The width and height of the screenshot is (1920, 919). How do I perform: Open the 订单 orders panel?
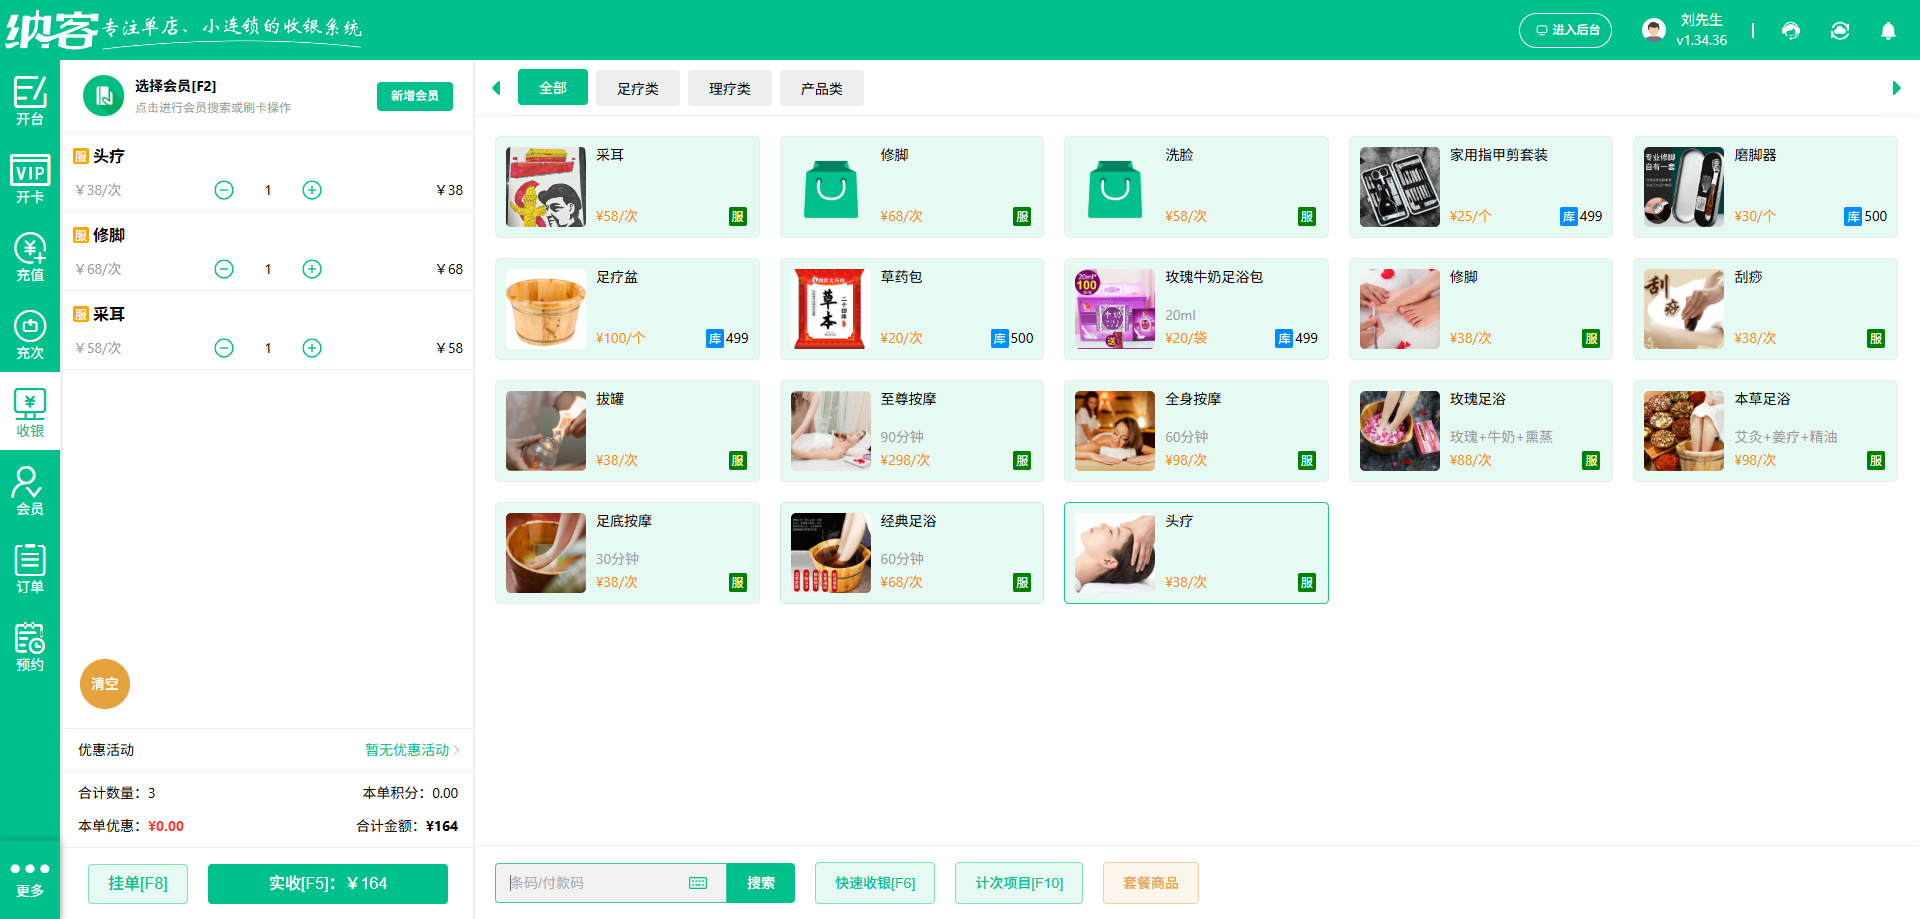coord(30,567)
